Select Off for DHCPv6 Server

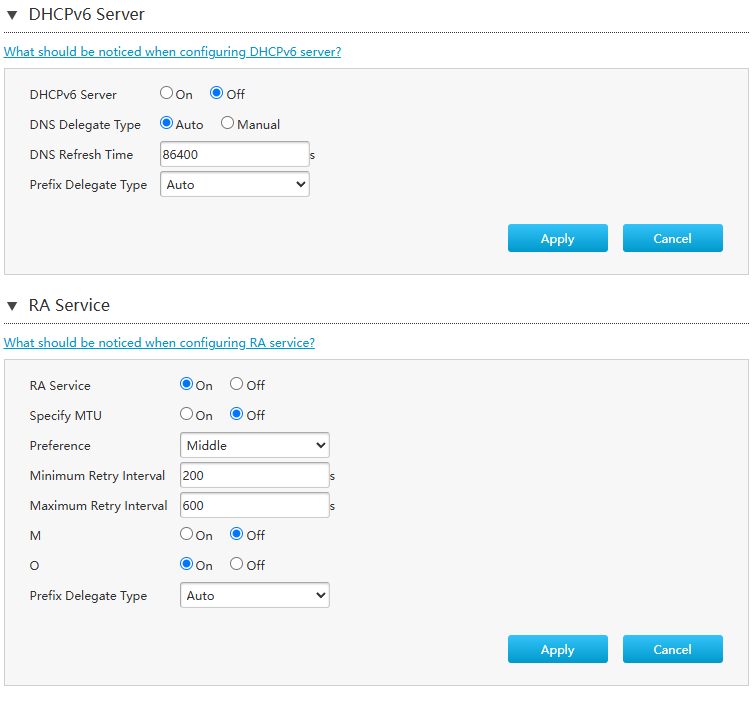(217, 94)
